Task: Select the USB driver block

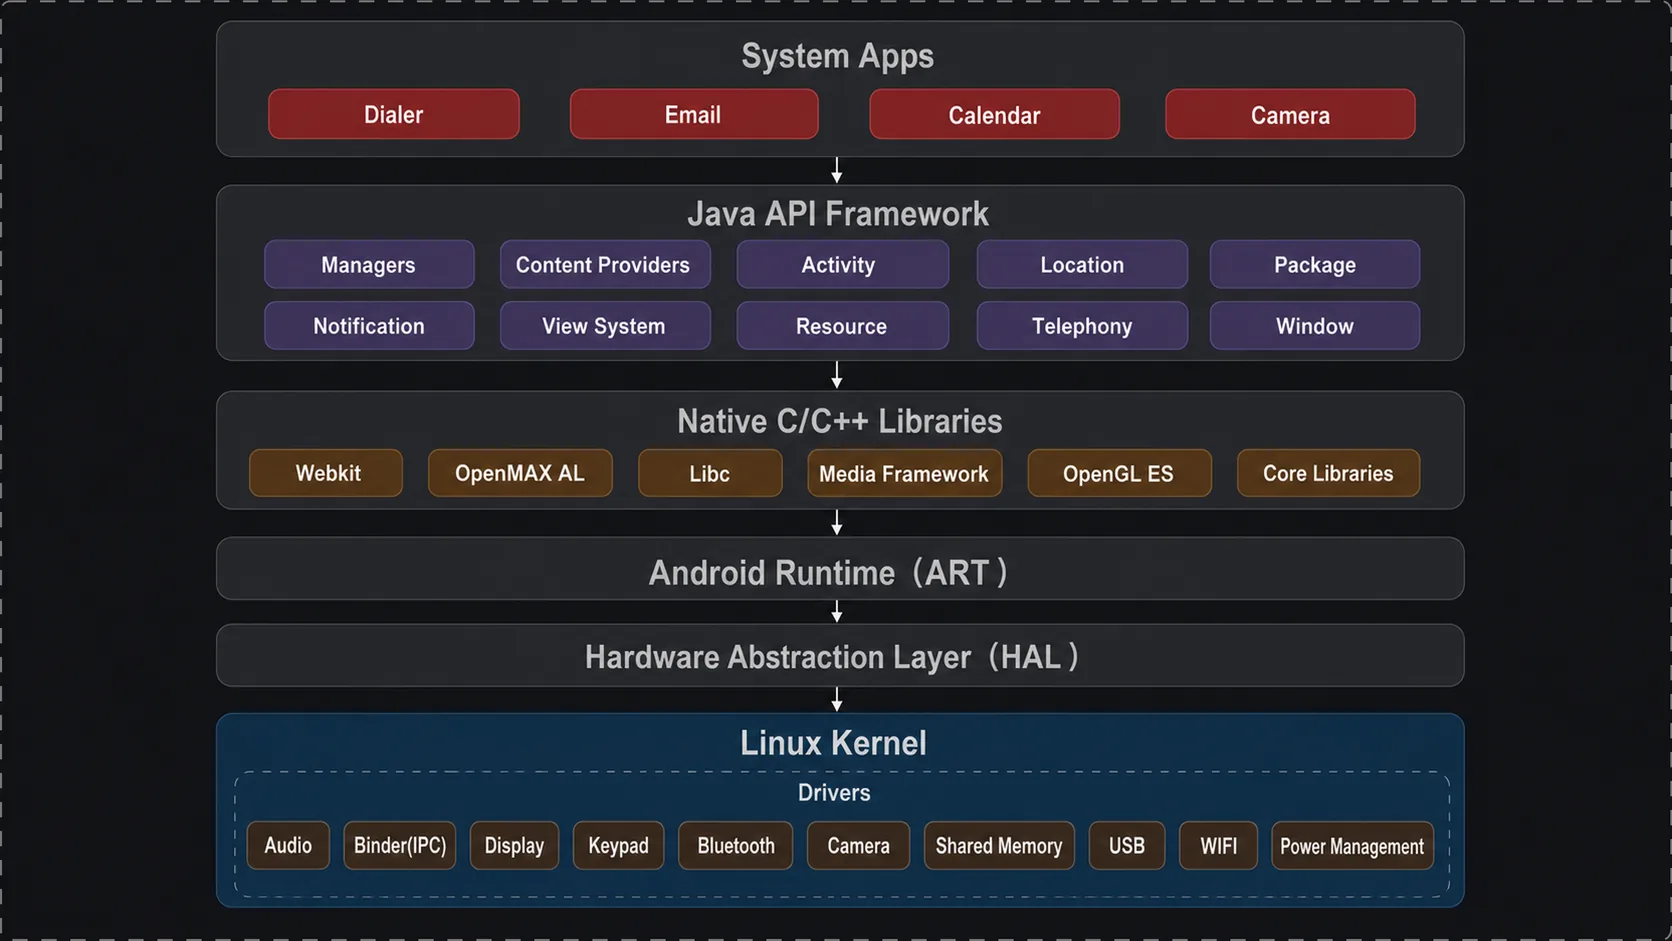Action: (1127, 846)
